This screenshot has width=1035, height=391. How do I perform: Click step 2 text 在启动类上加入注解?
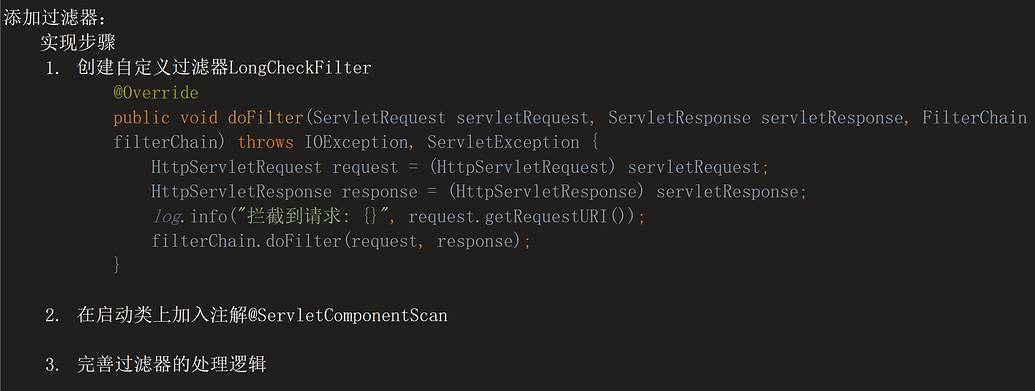[162, 315]
